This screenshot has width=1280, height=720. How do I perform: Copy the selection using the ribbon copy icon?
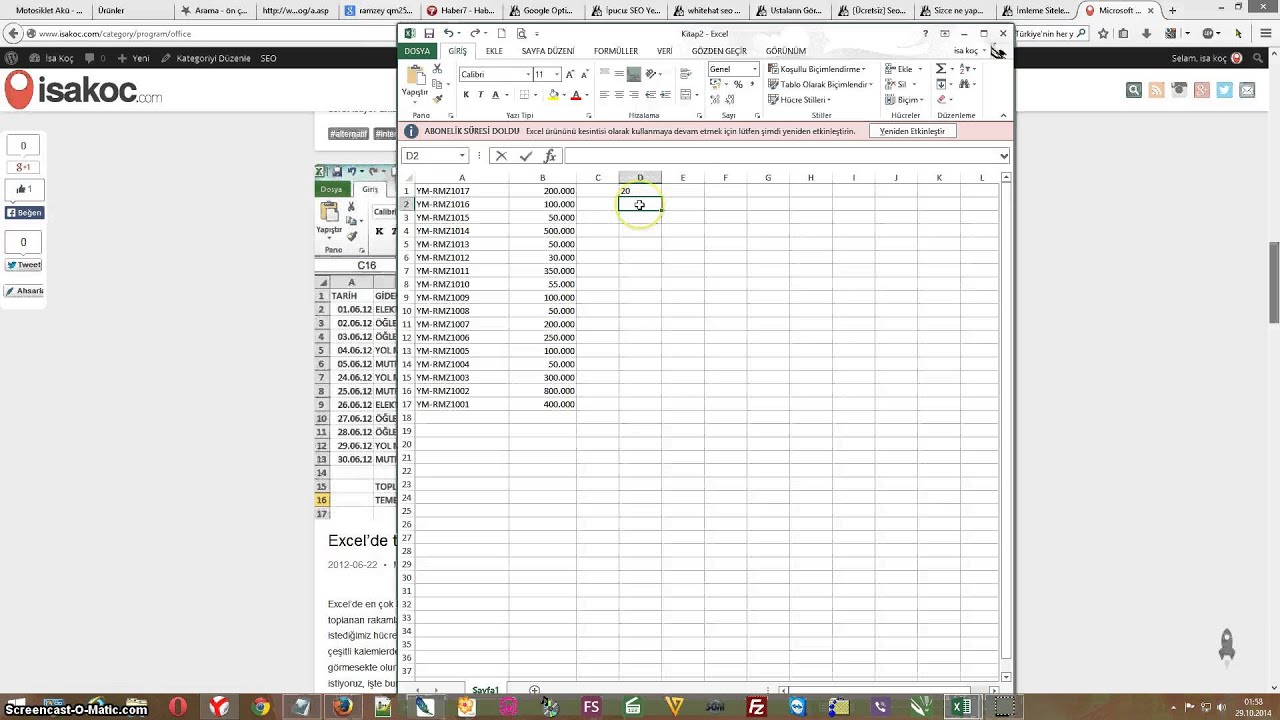(x=437, y=84)
